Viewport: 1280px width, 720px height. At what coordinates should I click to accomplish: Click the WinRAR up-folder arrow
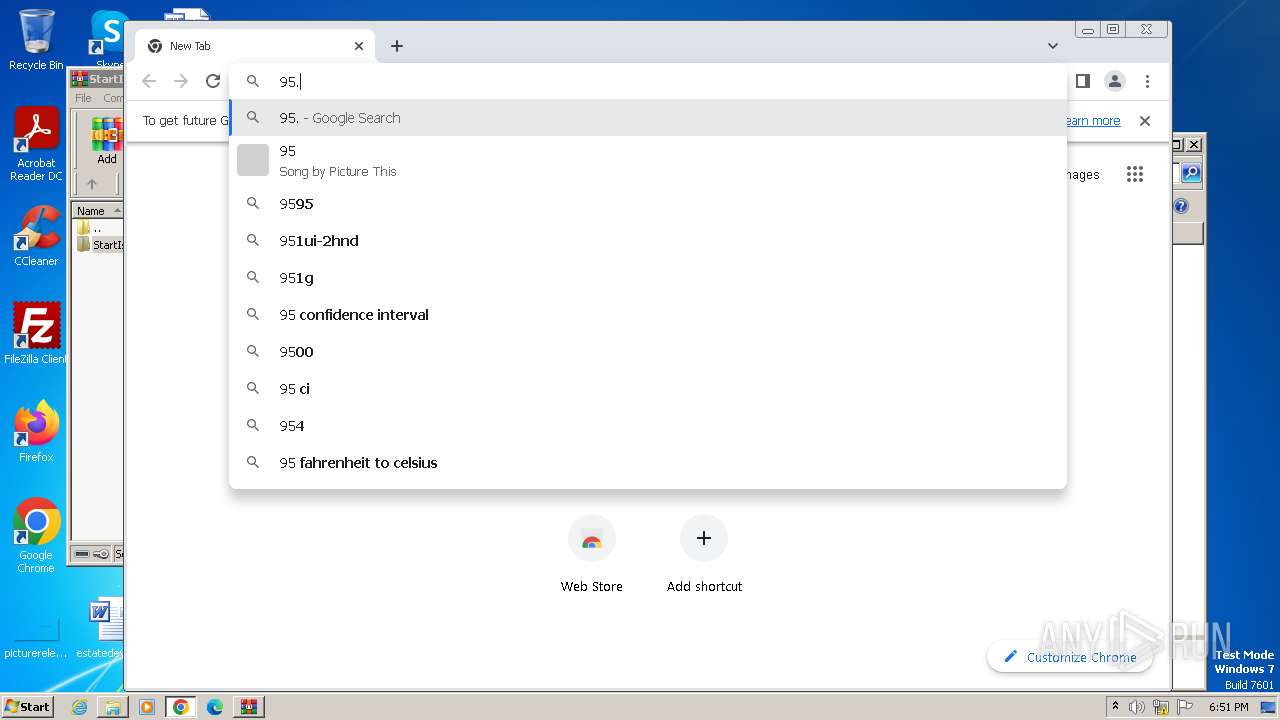tap(92, 184)
